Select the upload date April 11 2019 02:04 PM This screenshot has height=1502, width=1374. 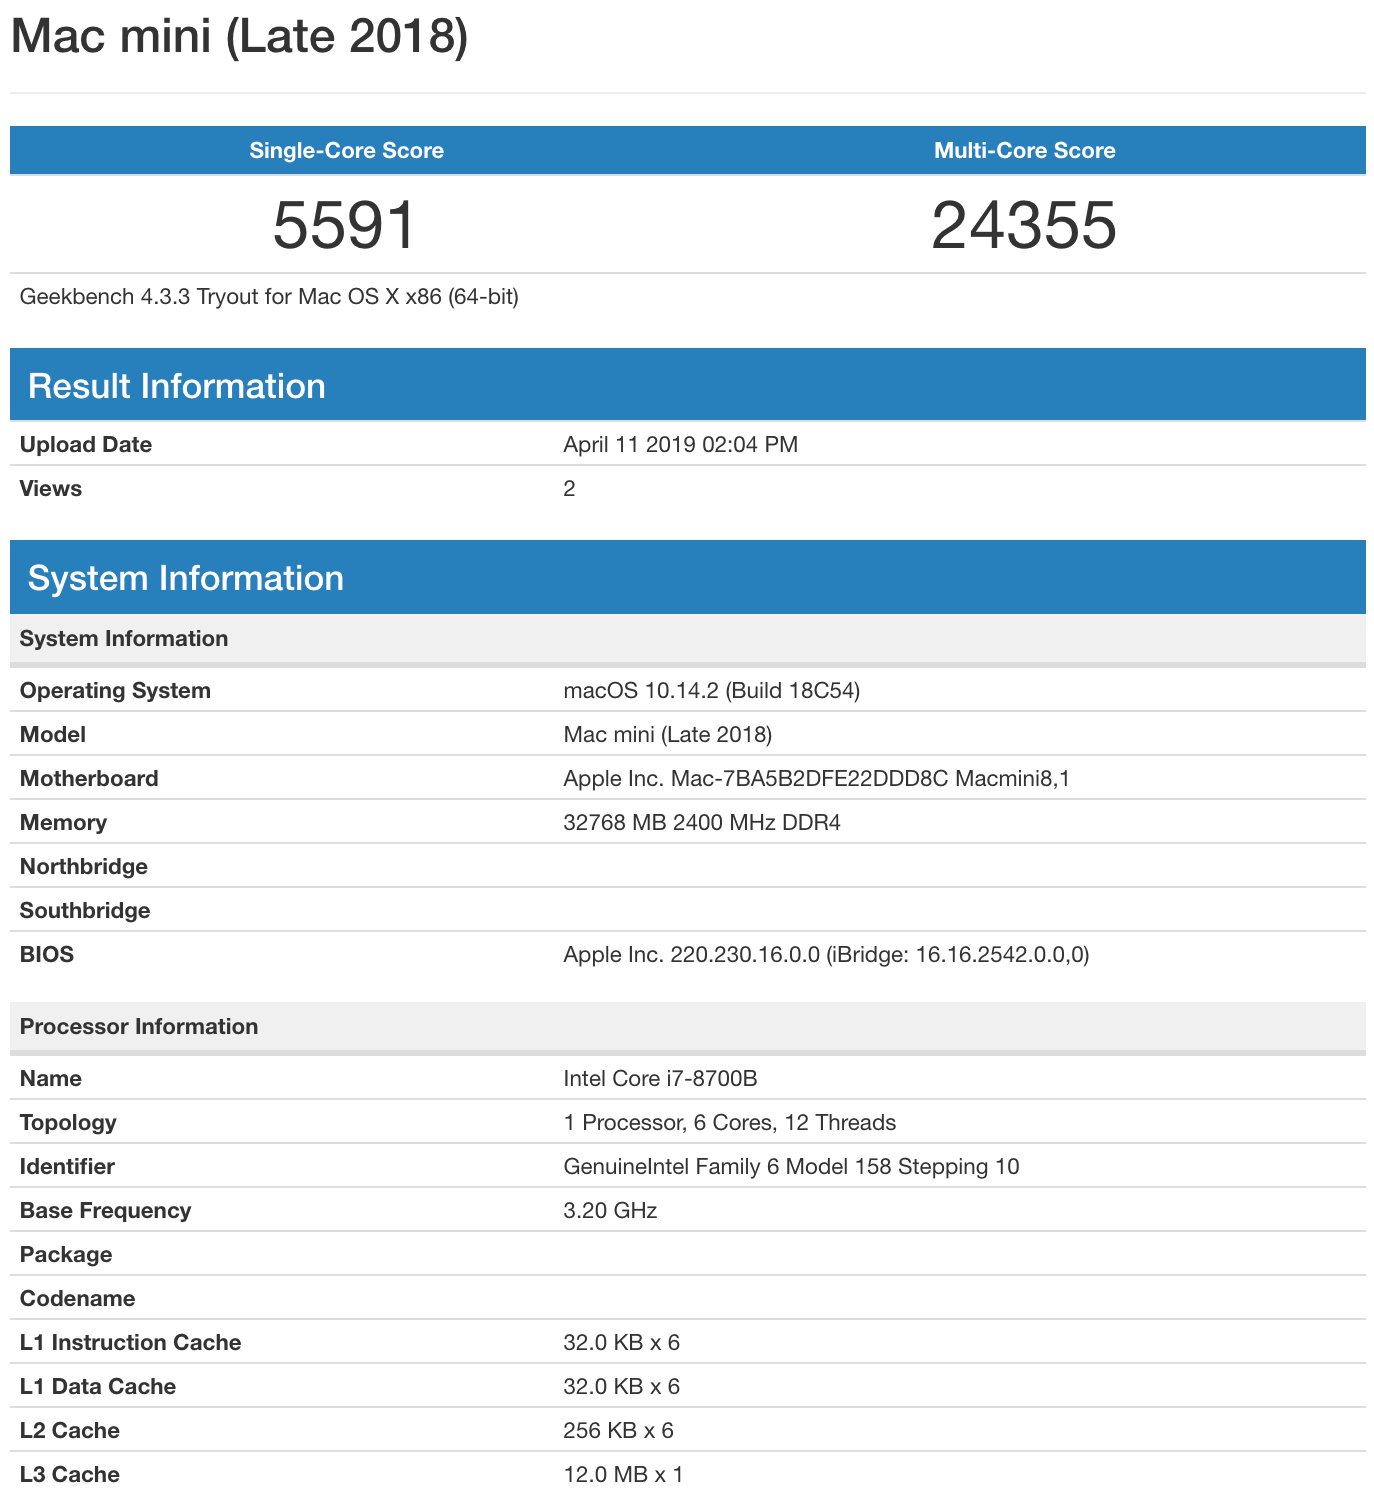pyautogui.click(x=681, y=445)
